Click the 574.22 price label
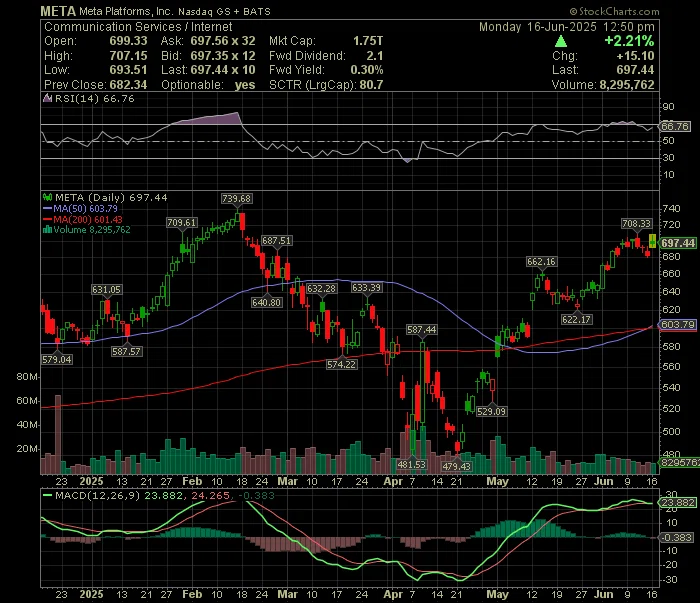Viewport: 700px width, 603px height. point(342,364)
